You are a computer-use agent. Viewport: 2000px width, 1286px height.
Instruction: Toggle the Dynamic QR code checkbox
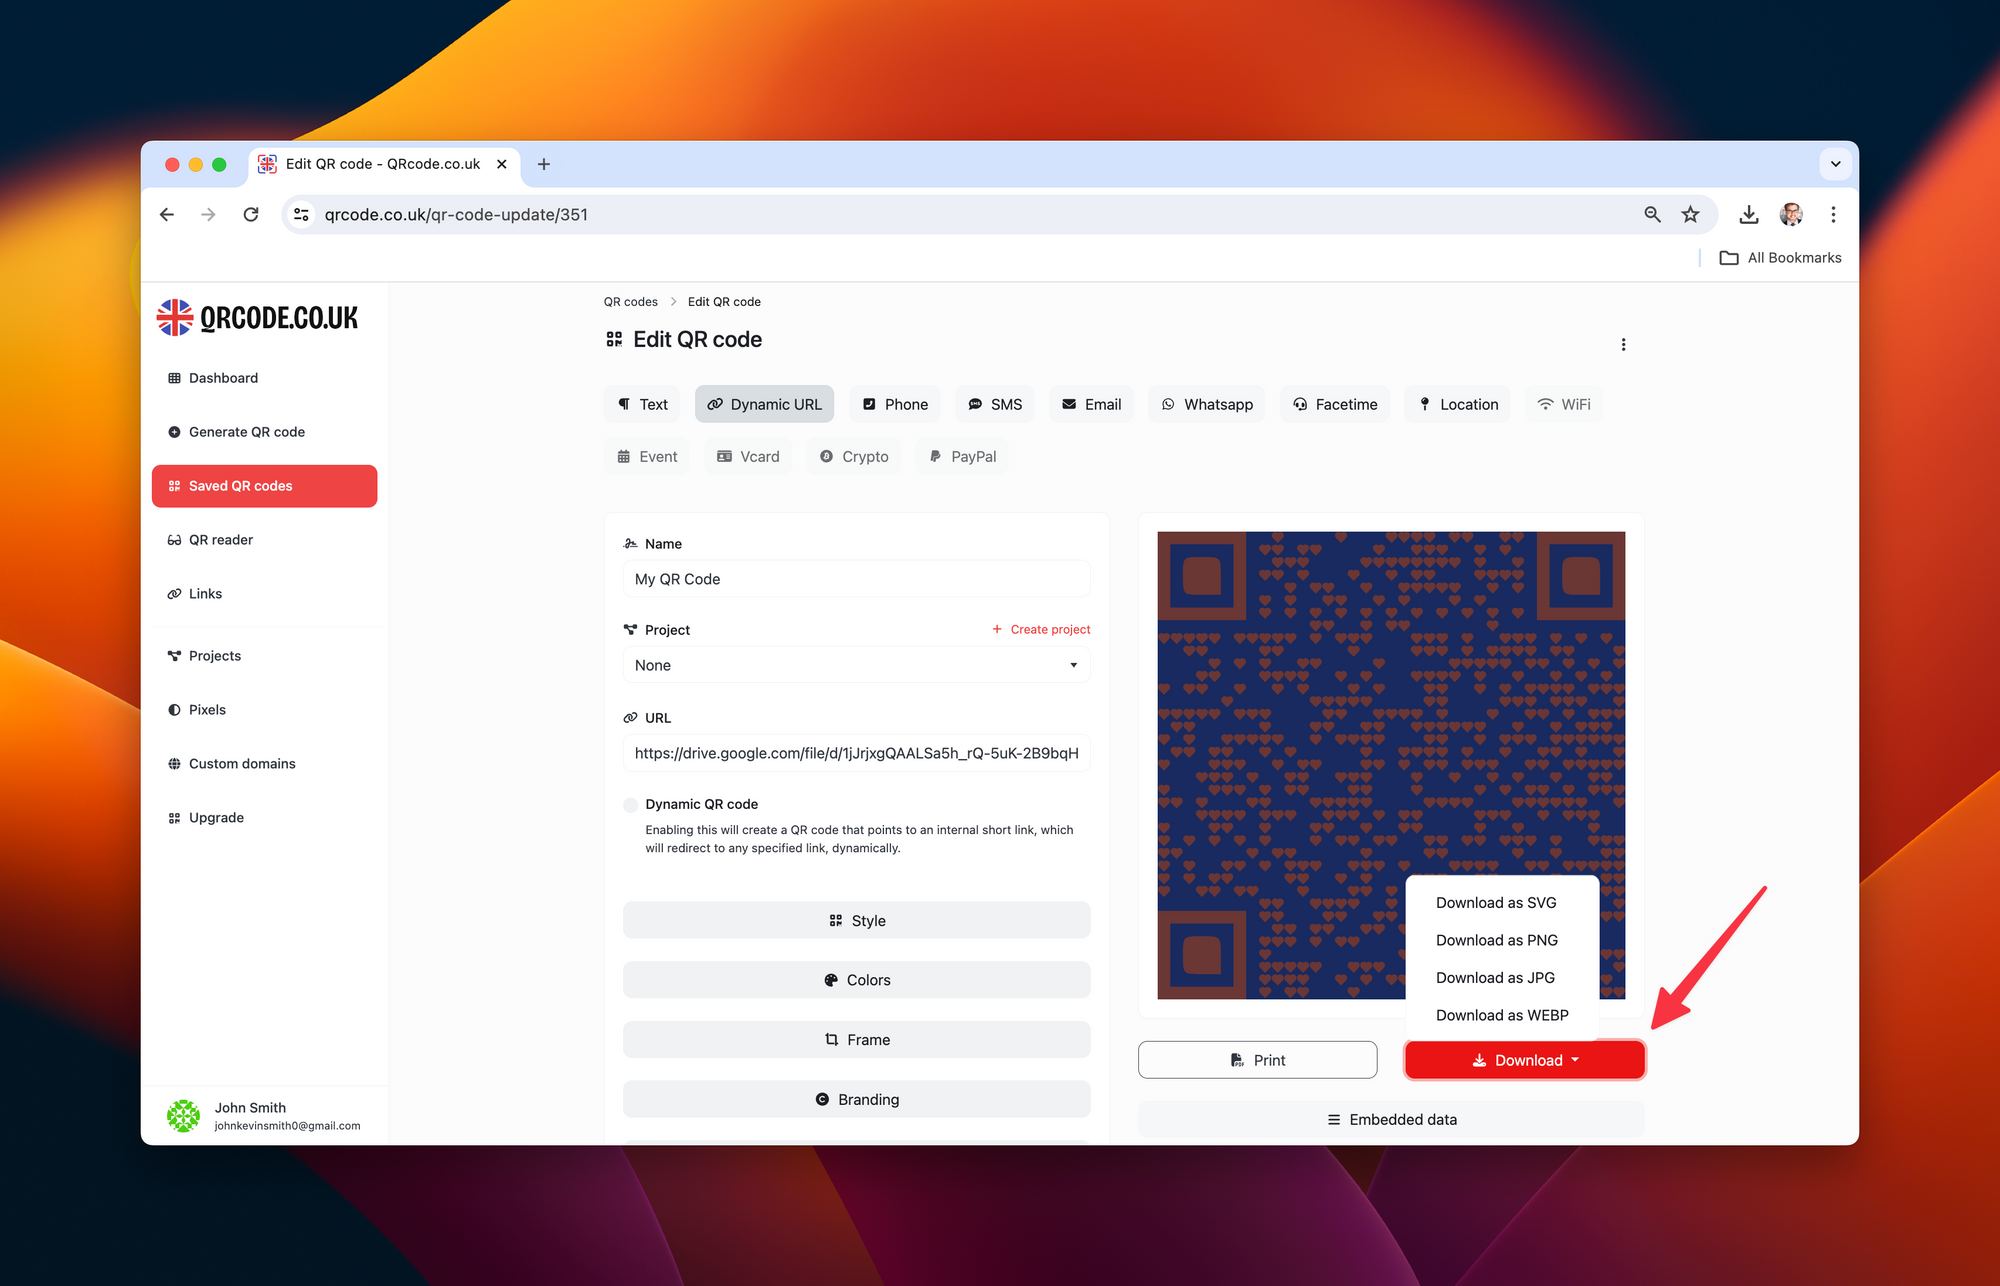pyautogui.click(x=630, y=803)
